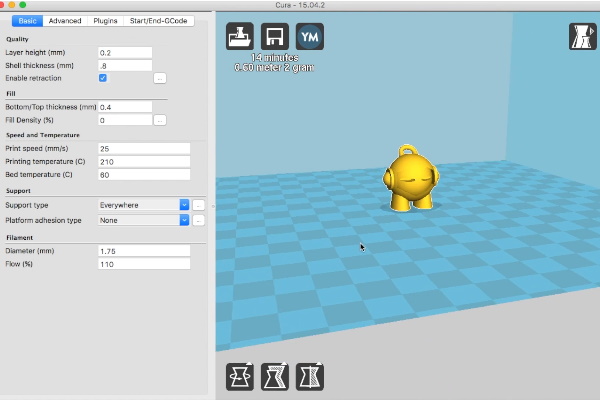The width and height of the screenshot is (600, 400).
Task: Expand the Platform adhesion type dropdown
Action: 144,220
